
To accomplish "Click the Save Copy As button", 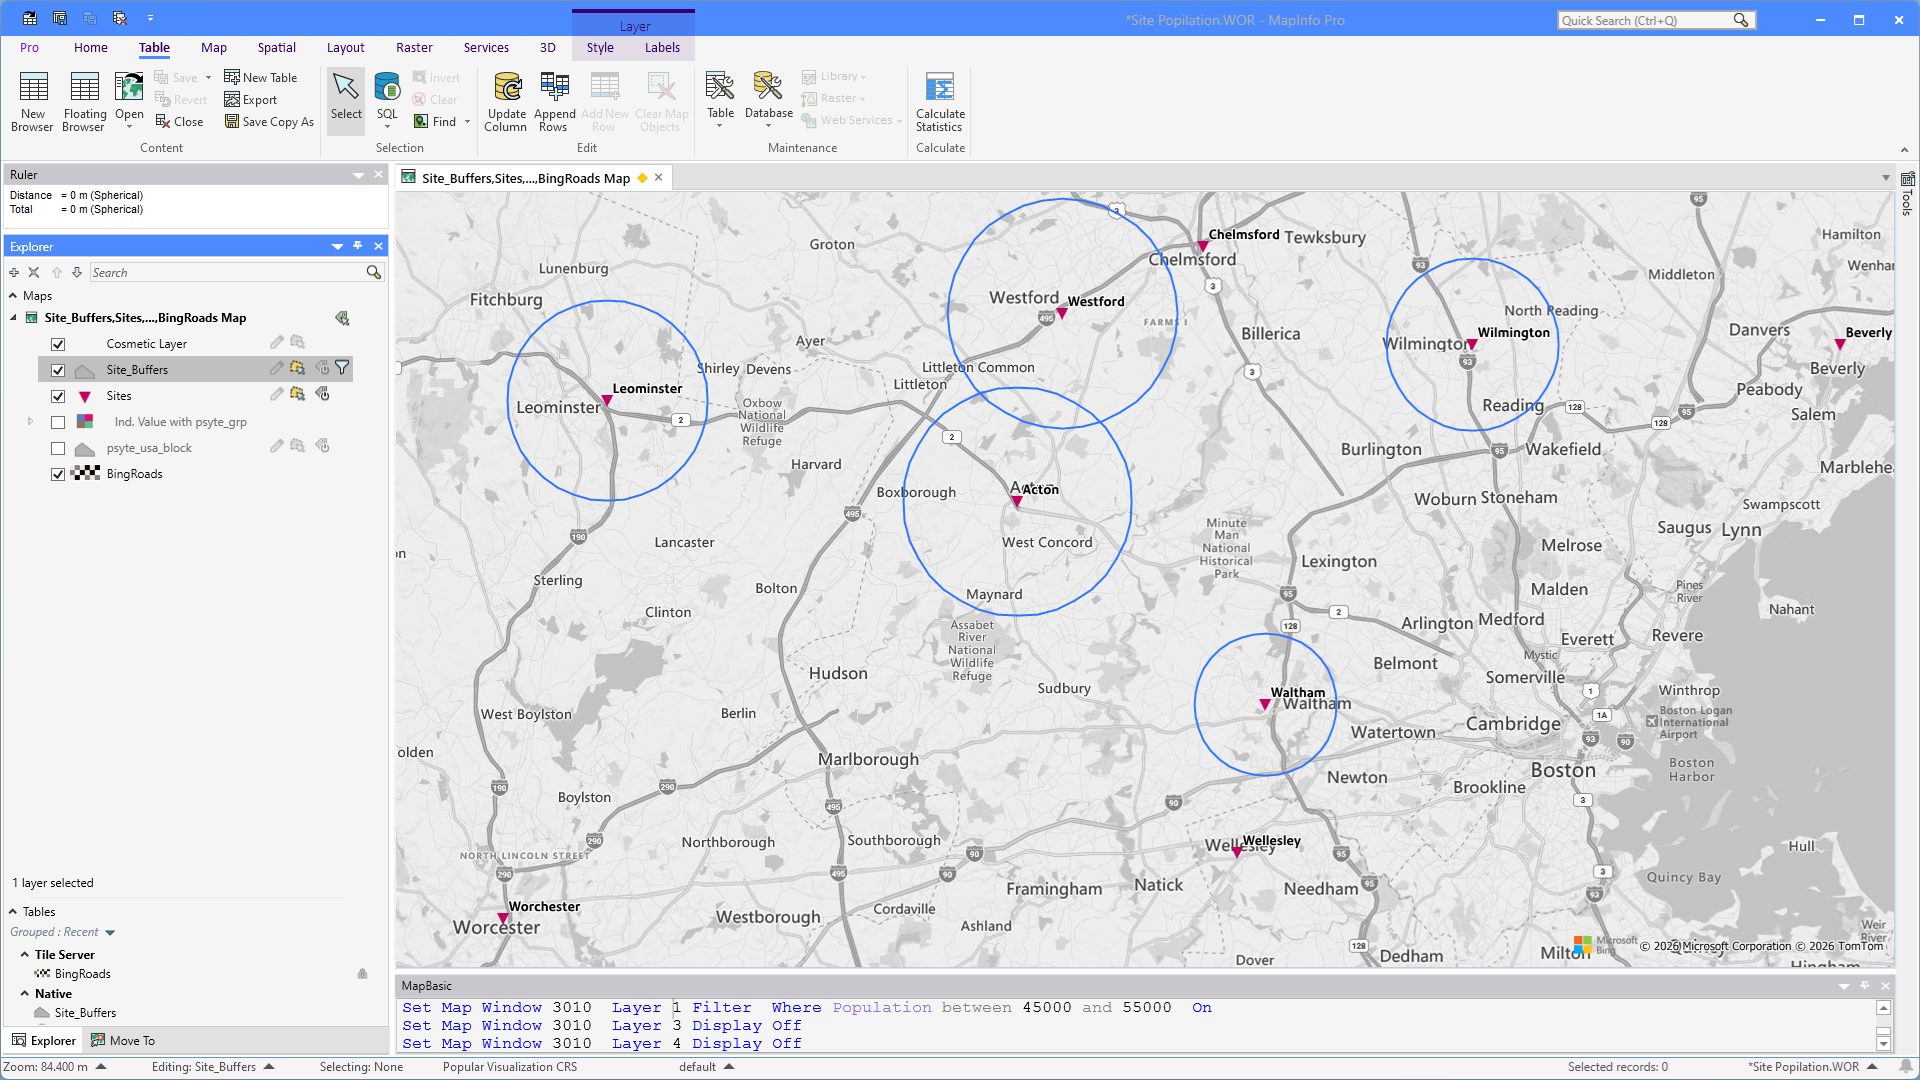I will click(269, 122).
